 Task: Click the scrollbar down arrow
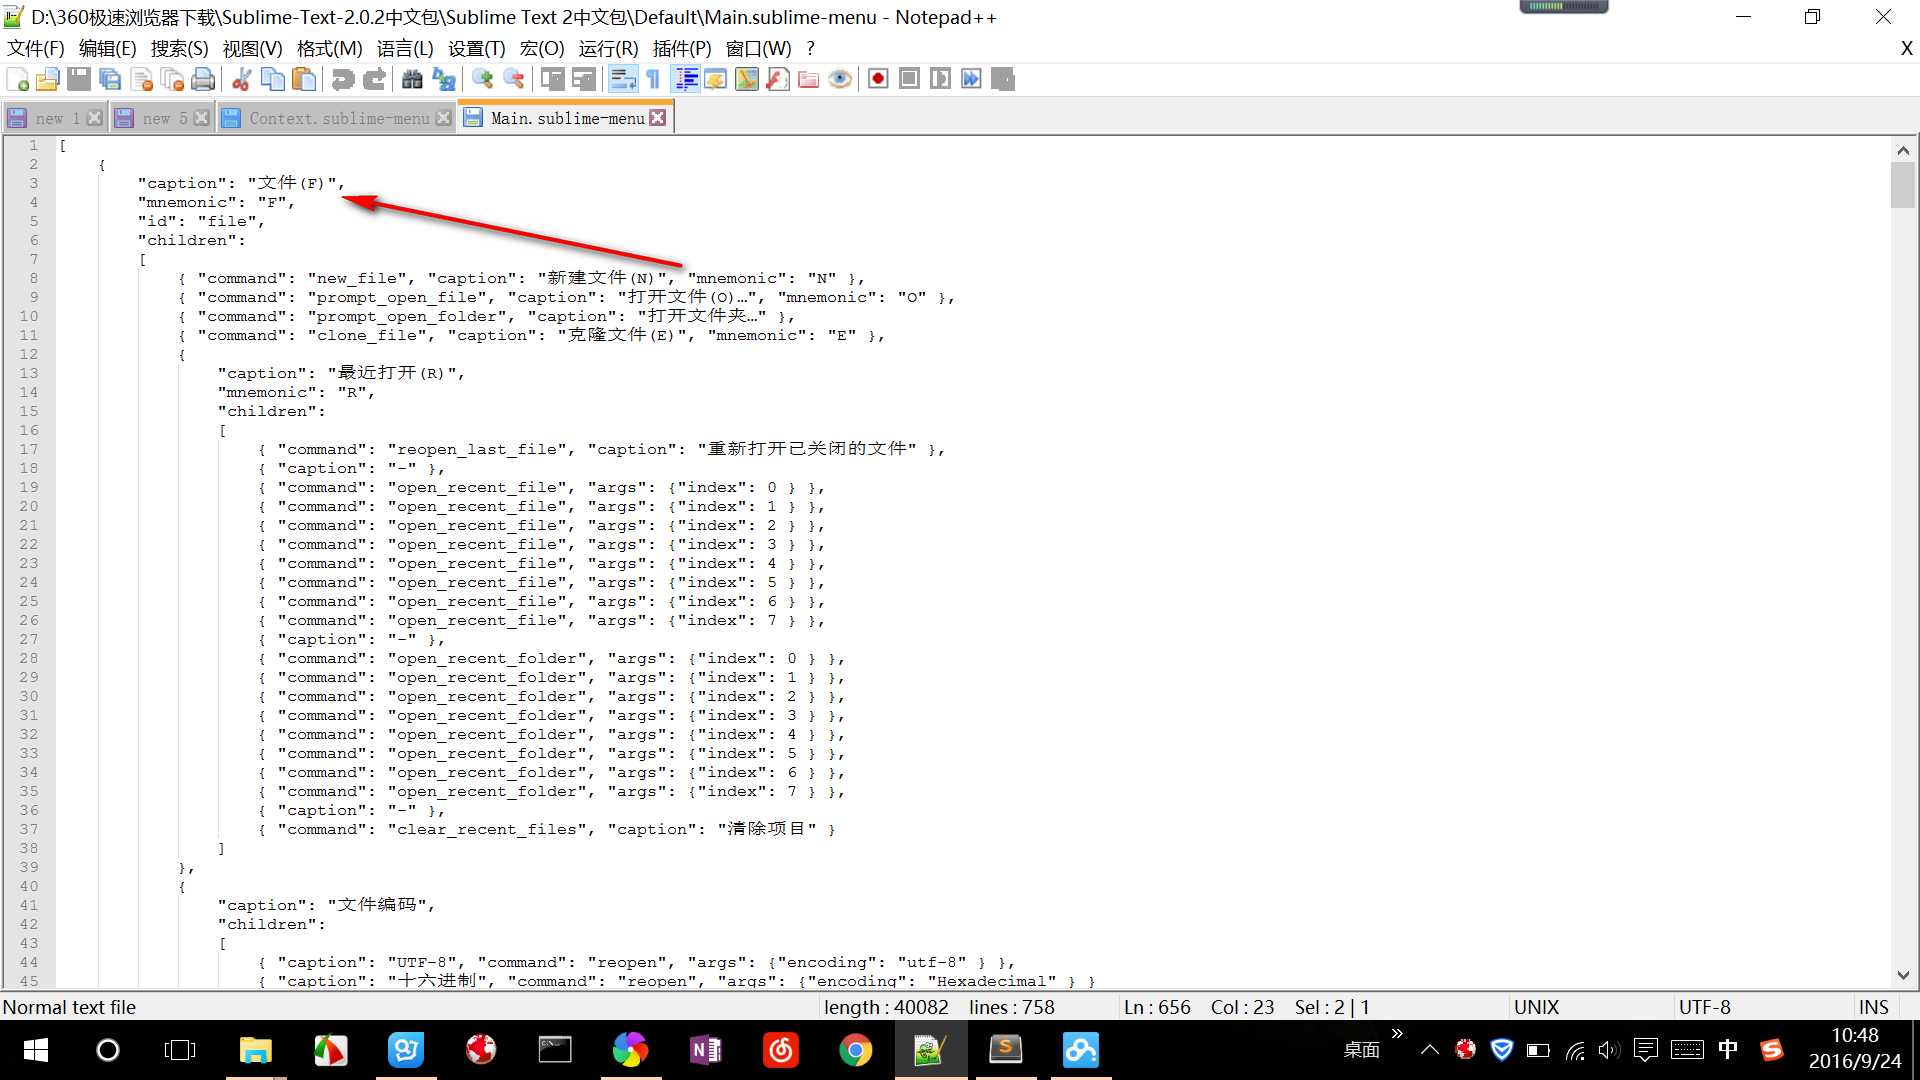[x=1903, y=975]
